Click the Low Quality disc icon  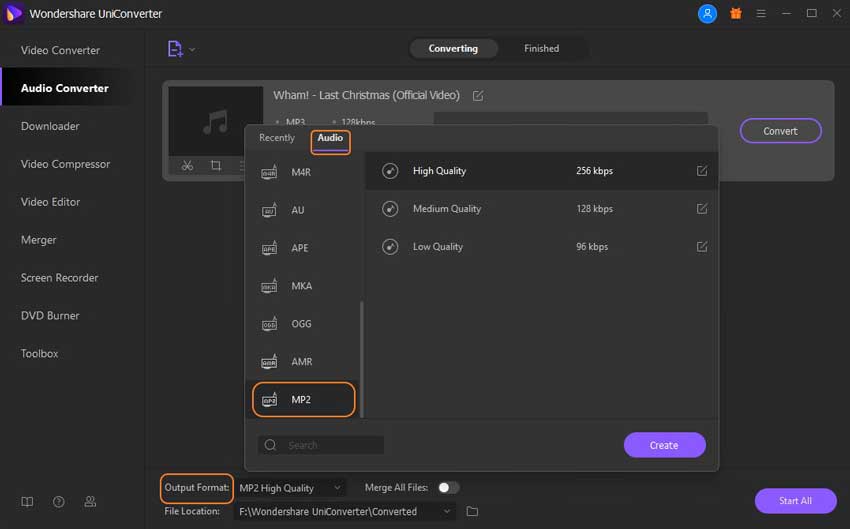(390, 247)
